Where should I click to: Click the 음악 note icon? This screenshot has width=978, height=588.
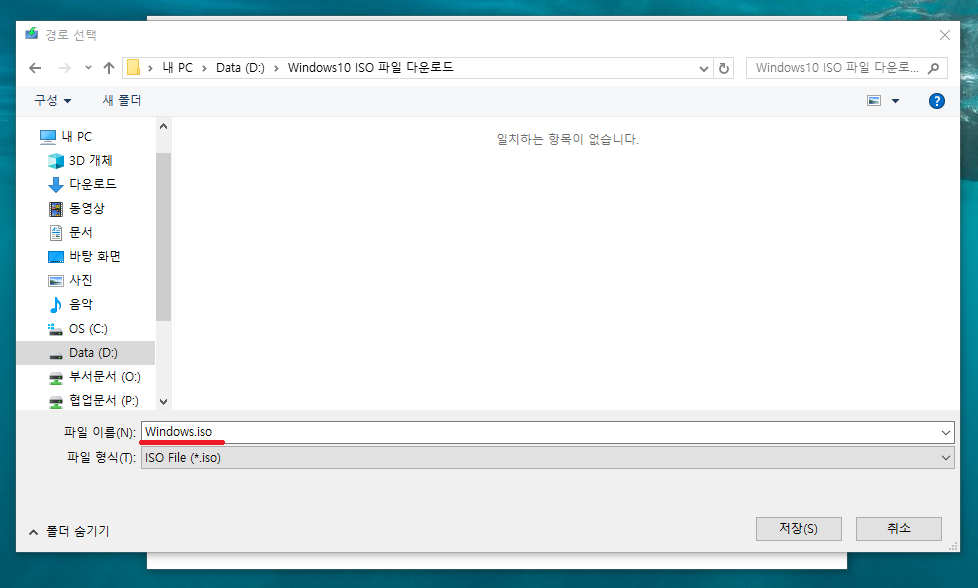[x=56, y=304]
